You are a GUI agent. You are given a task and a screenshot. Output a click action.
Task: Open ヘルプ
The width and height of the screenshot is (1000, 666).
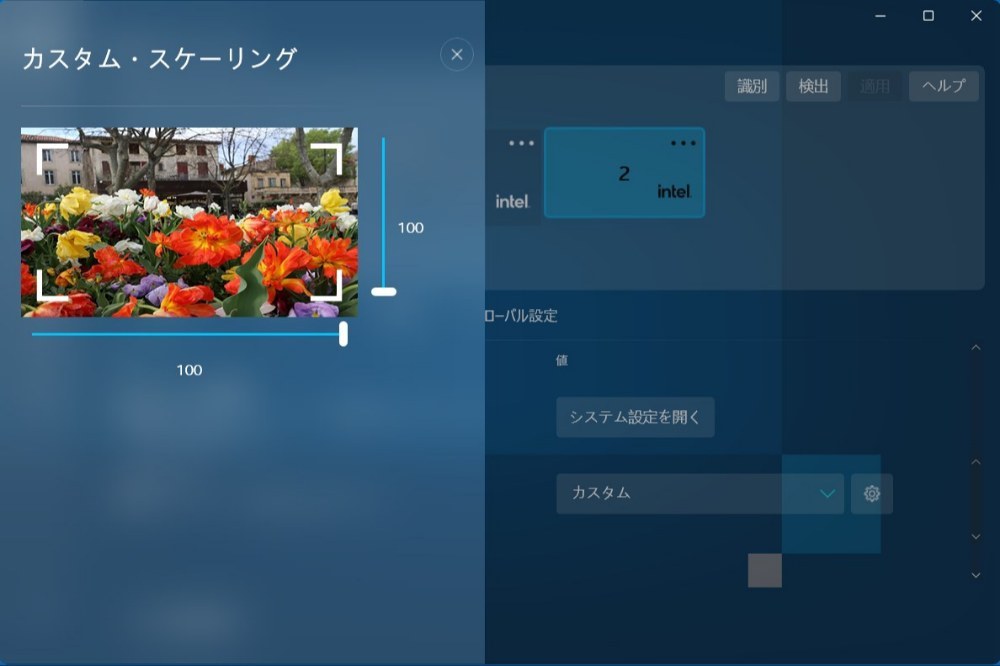point(943,86)
